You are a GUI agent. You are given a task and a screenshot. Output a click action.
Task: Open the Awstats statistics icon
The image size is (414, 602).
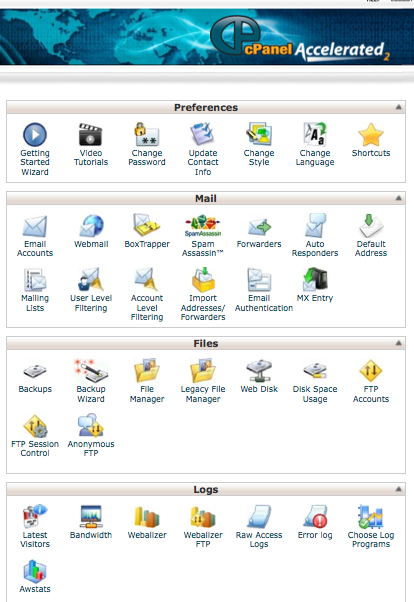pyautogui.click(x=35, y=571)
